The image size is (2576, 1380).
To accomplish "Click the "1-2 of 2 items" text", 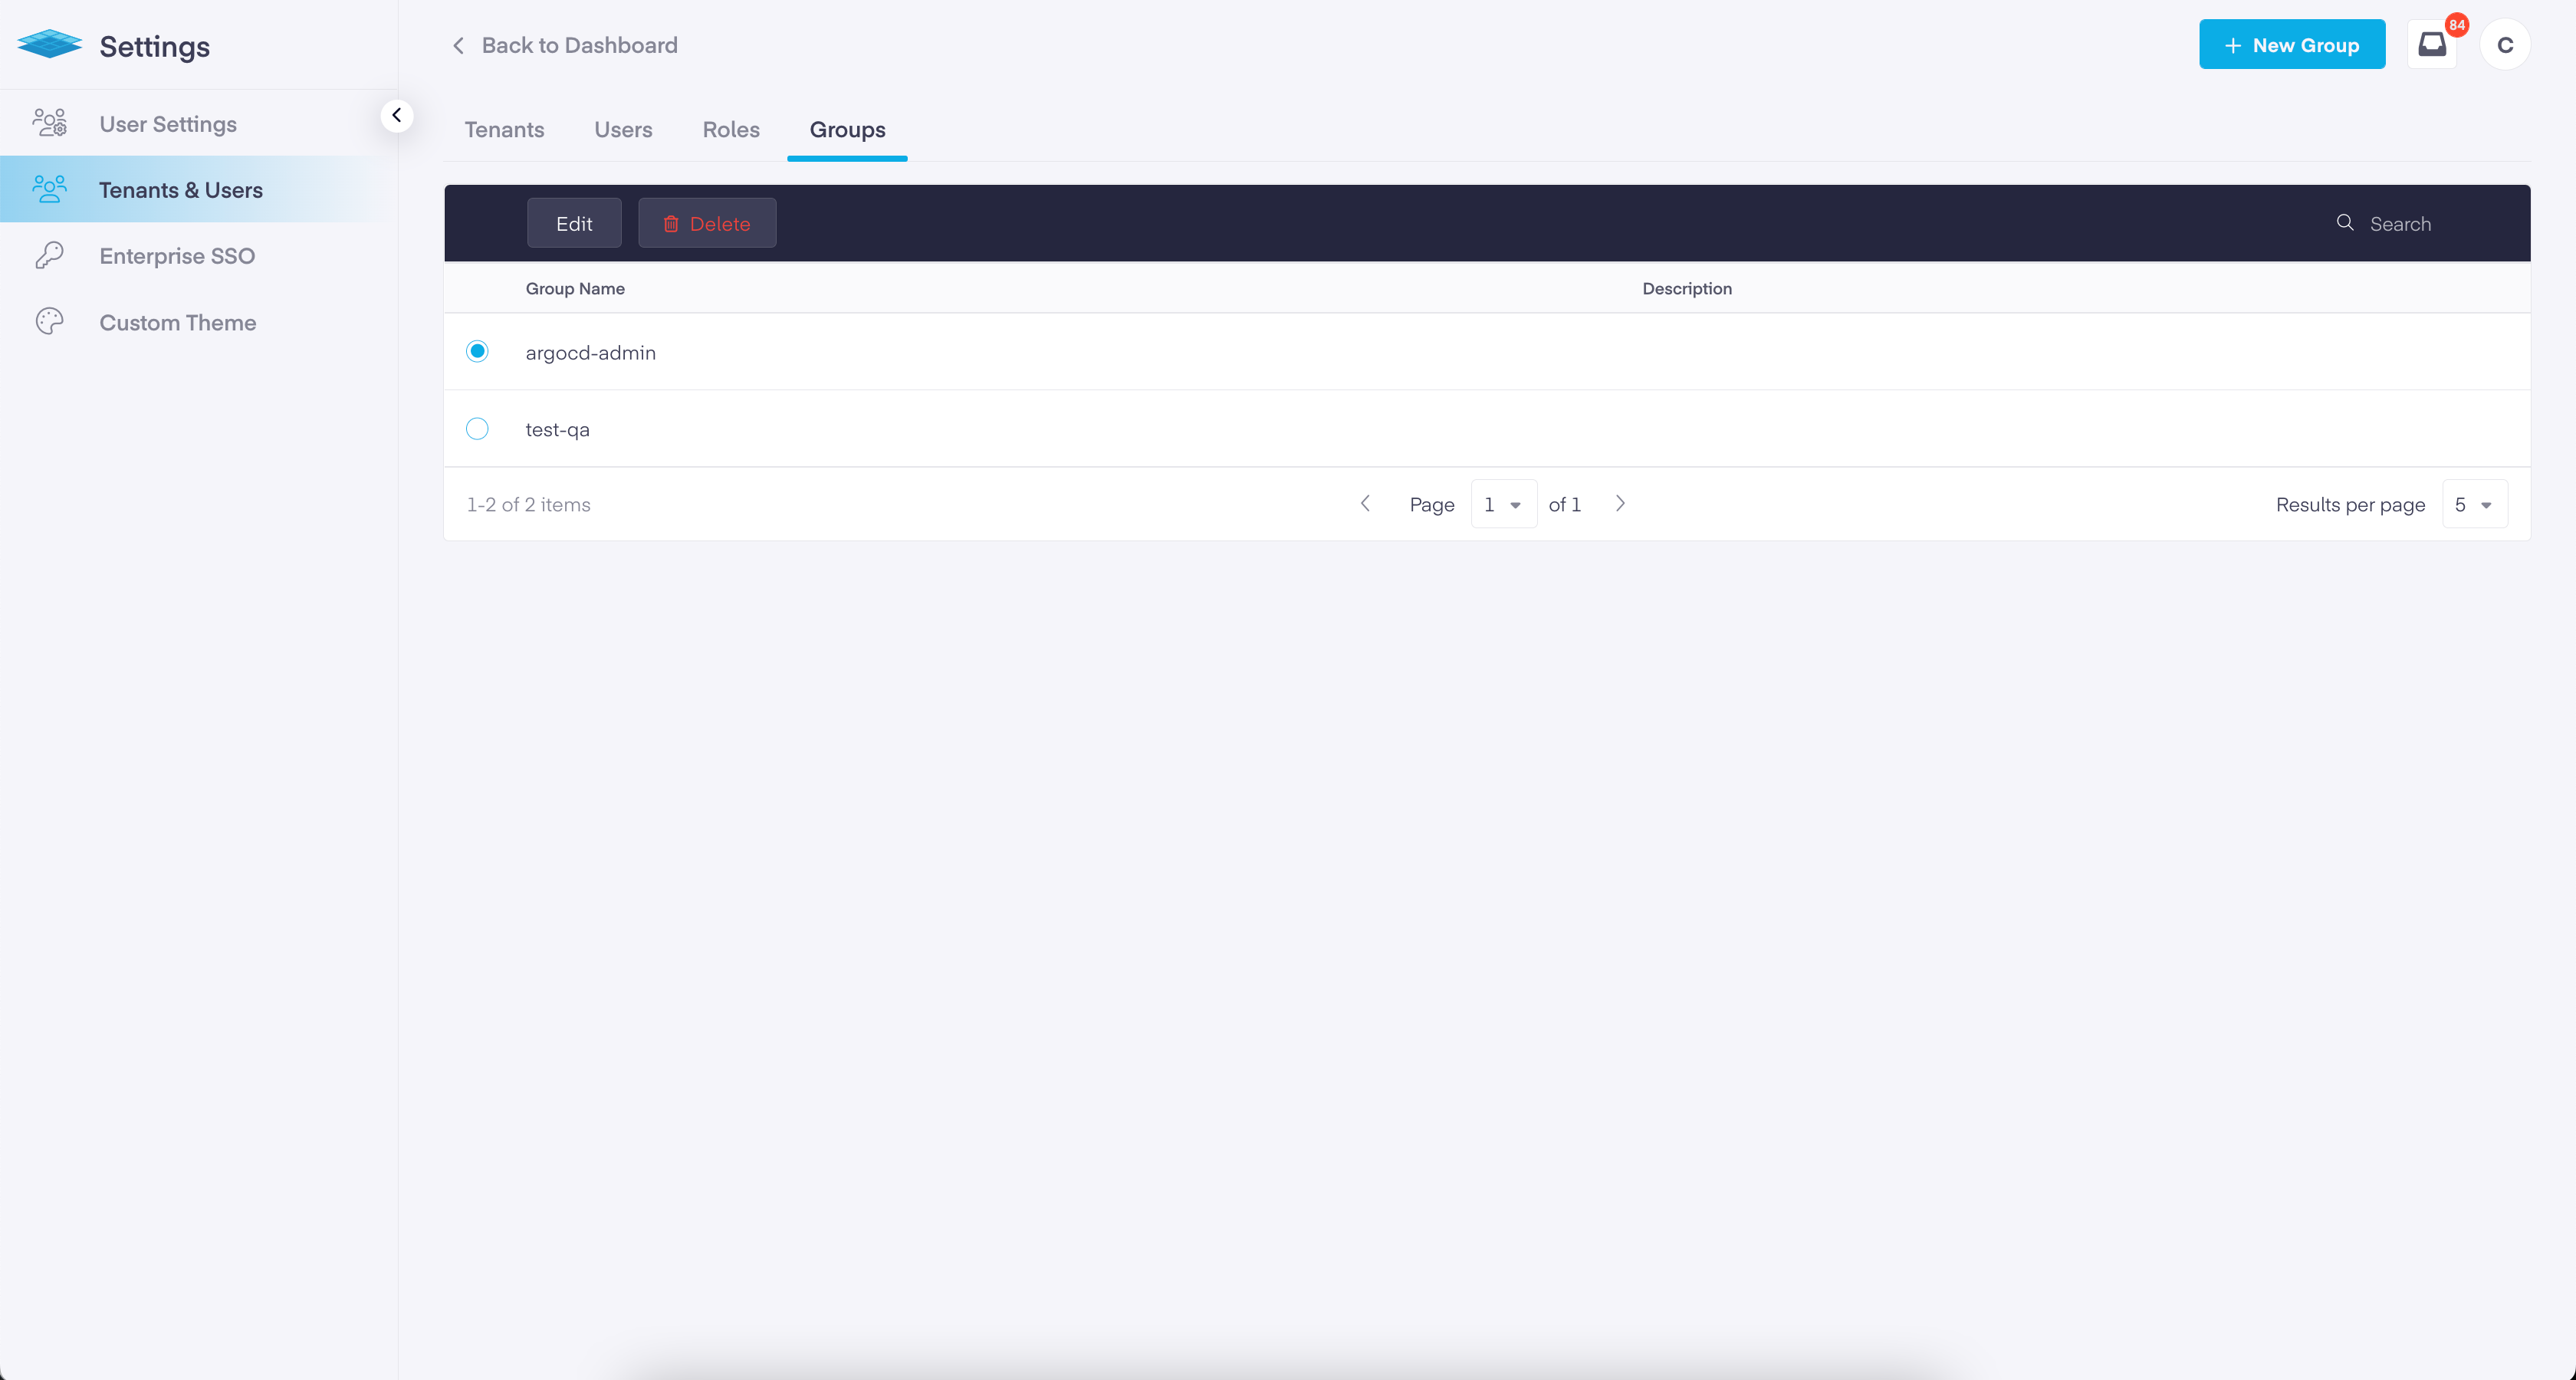I will tap(528, 504).
